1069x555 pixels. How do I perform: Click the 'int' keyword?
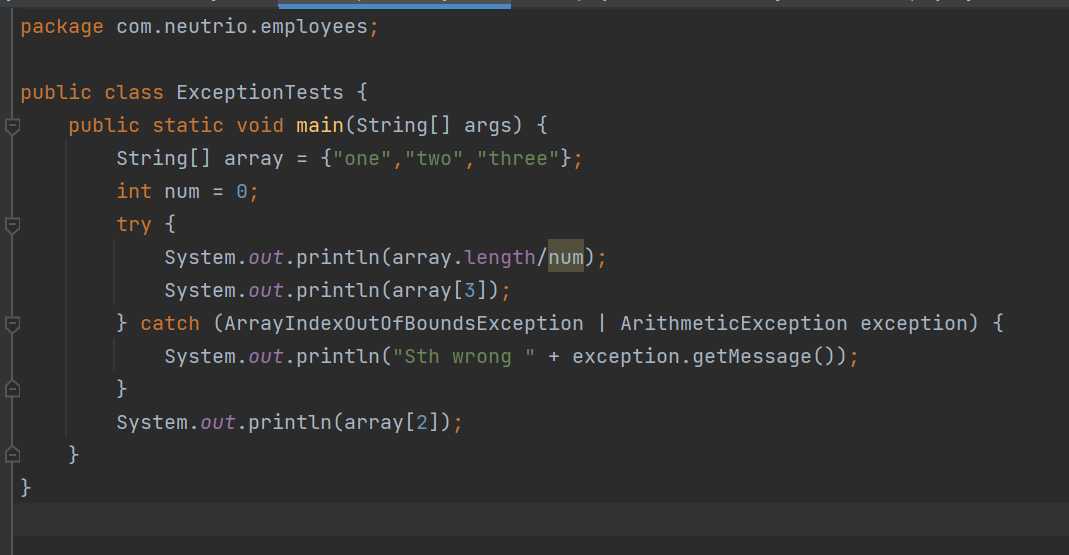click(x=134, y=191)
